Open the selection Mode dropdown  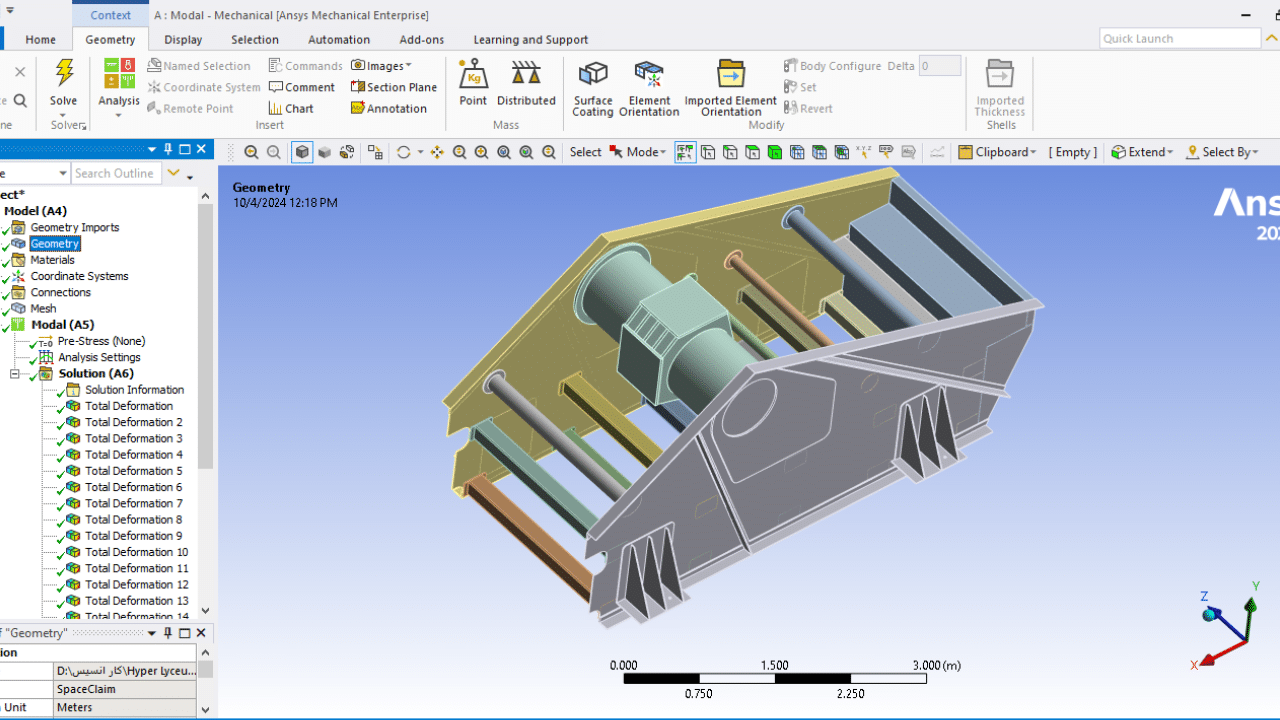pos(638,152)
